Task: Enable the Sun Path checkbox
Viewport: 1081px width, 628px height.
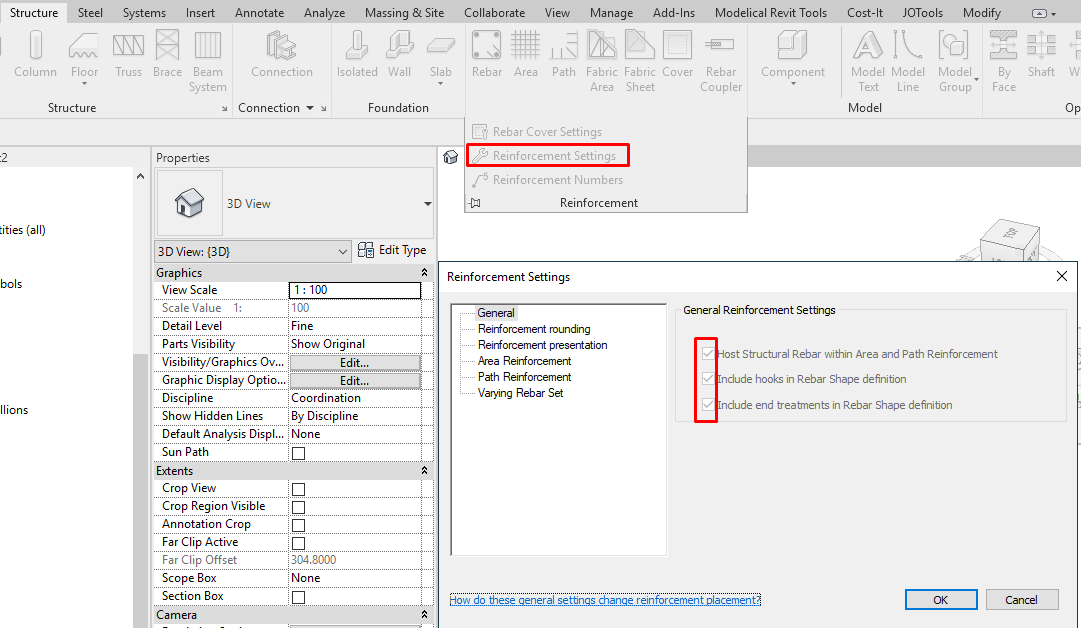Action: [299, 453]
